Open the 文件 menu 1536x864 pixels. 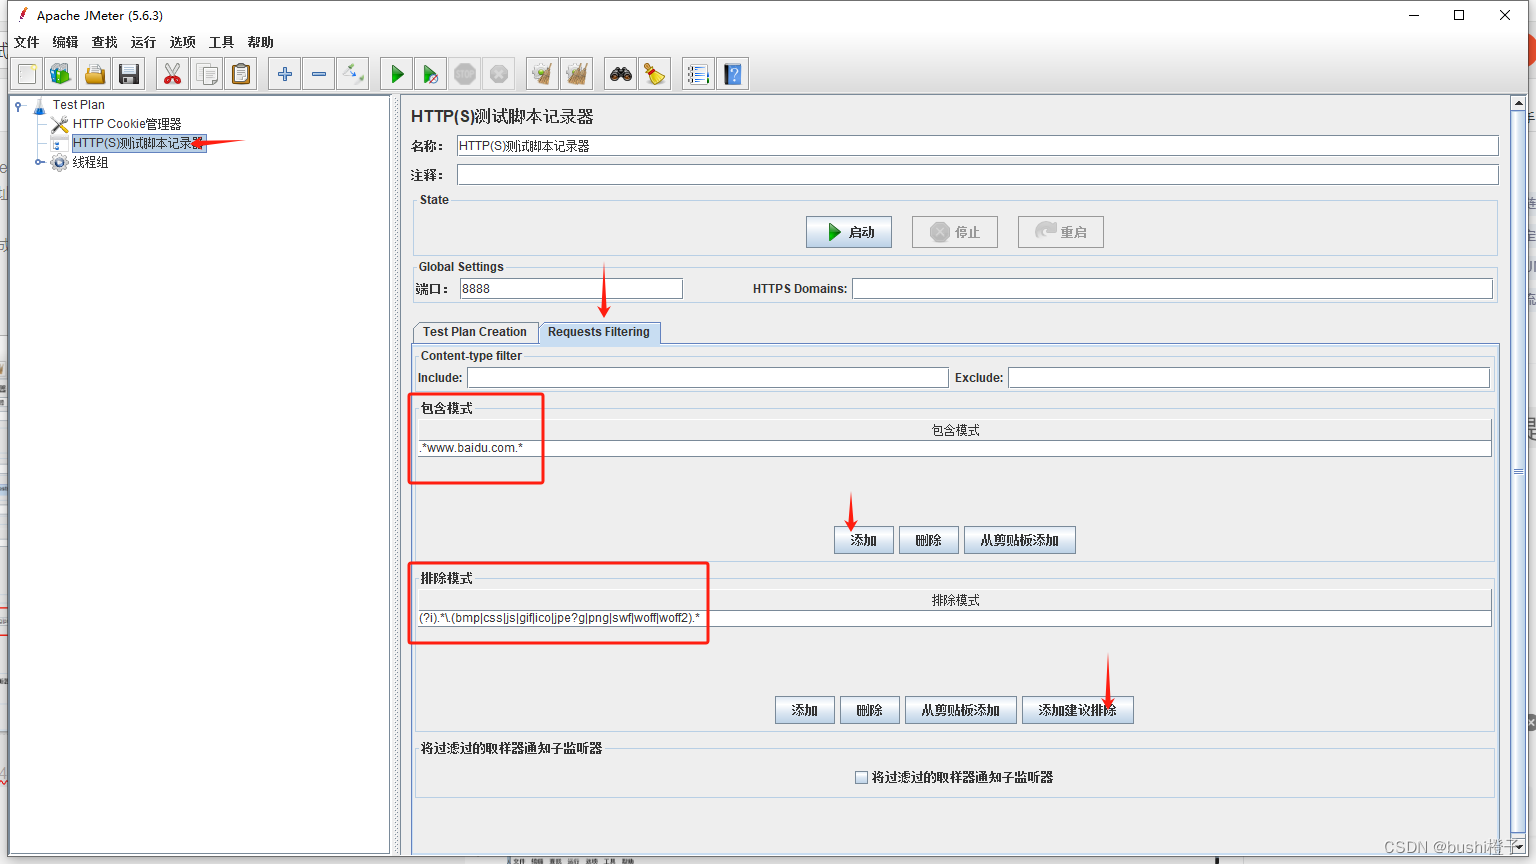(27, 42)
